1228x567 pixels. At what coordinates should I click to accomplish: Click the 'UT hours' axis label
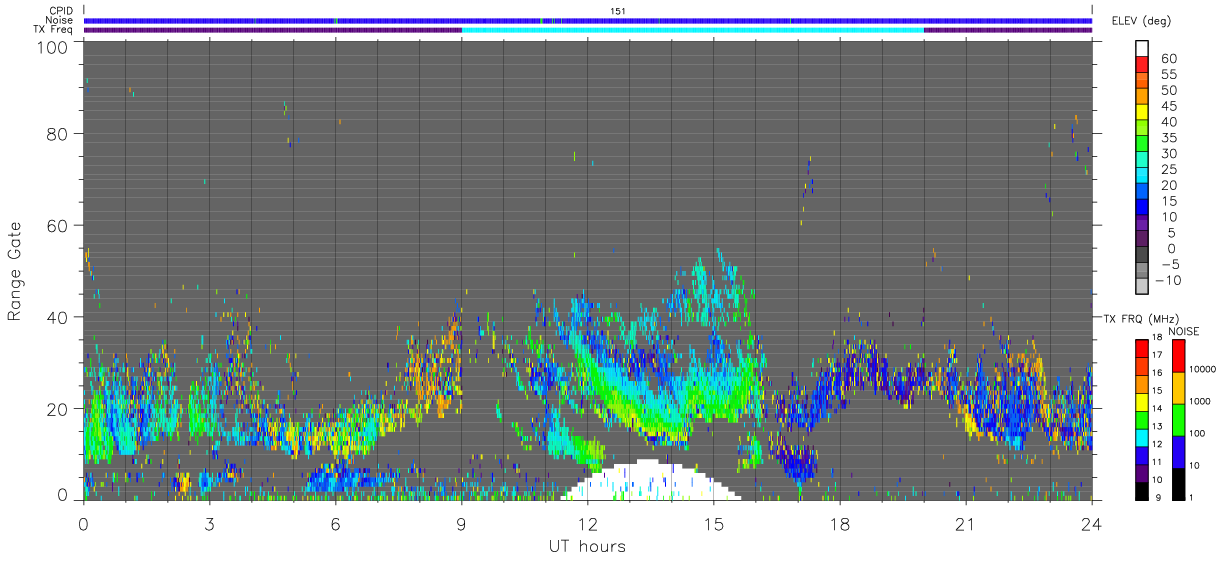coord(587,547)
